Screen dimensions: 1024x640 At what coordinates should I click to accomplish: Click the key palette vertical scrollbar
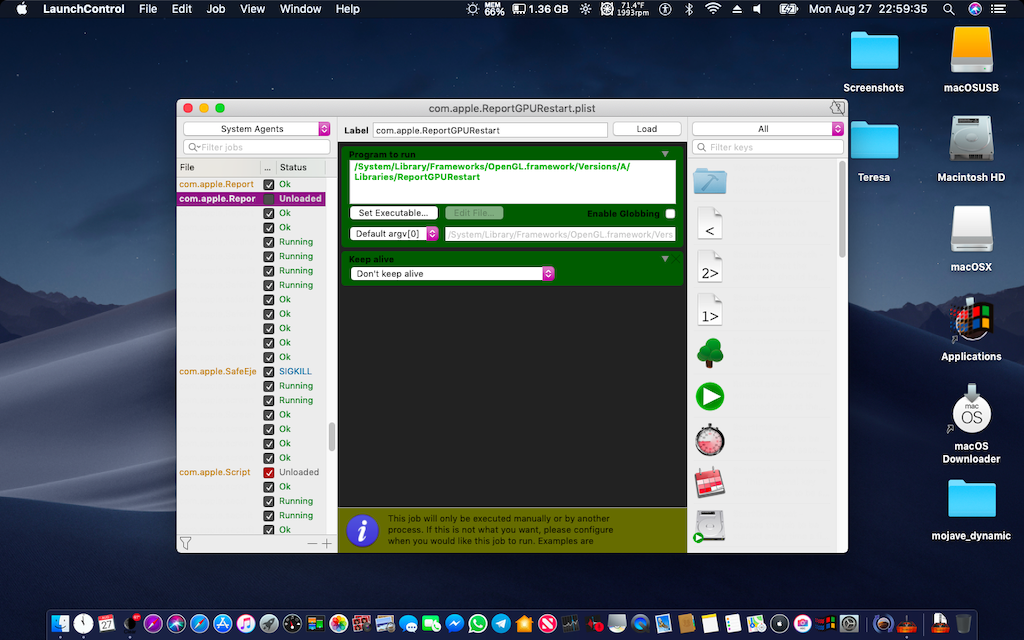pos(842,209)
